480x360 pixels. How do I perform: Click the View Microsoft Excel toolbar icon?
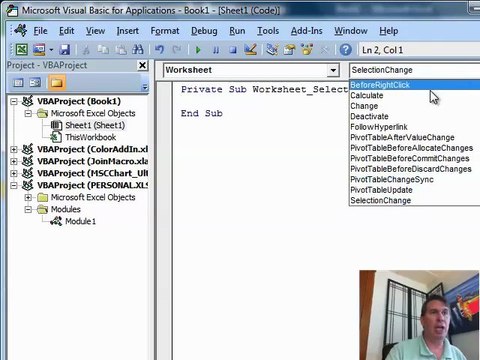coord(22,50)
